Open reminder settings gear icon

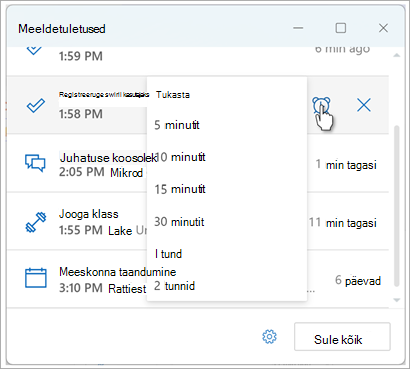[x=269, y=337]
